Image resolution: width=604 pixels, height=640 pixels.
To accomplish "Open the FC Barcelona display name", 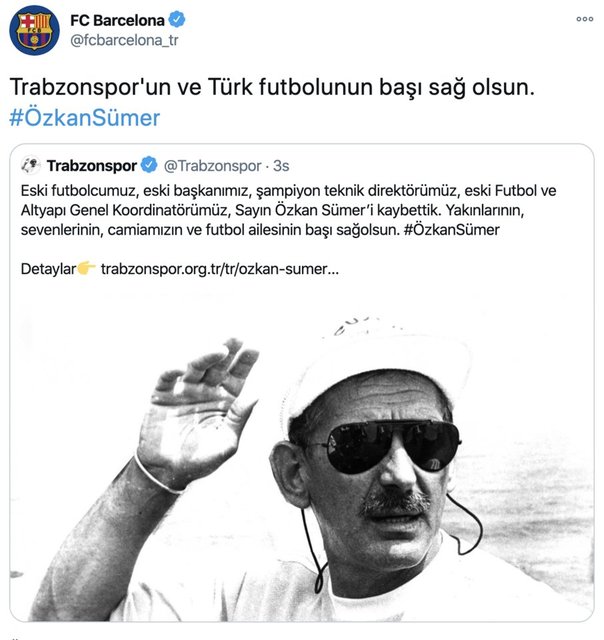I will coord(117,20).
